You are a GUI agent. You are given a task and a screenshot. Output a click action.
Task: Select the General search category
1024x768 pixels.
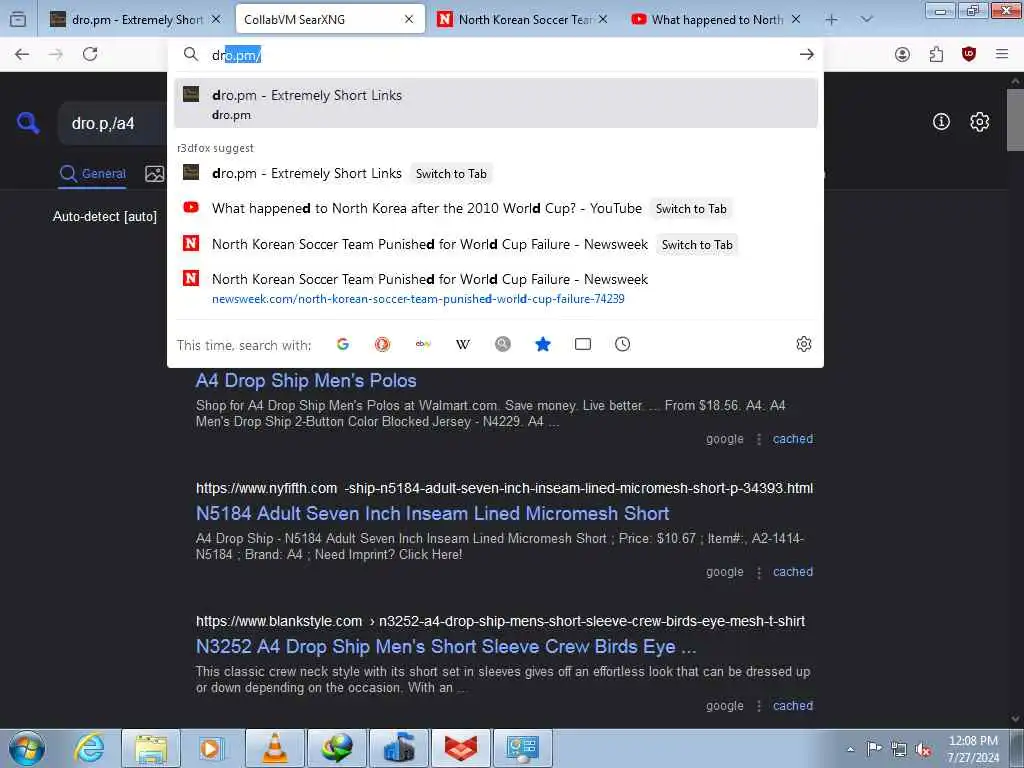tap(92, 174)
